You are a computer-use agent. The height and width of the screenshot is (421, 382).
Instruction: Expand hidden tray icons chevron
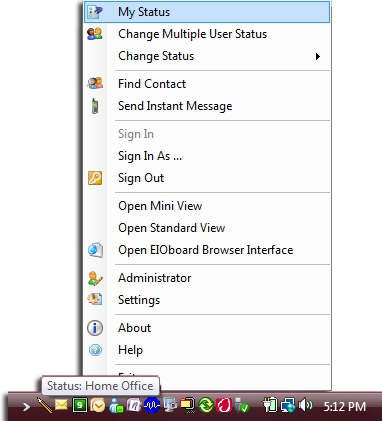pyautogui.click(x=26, y=407)
